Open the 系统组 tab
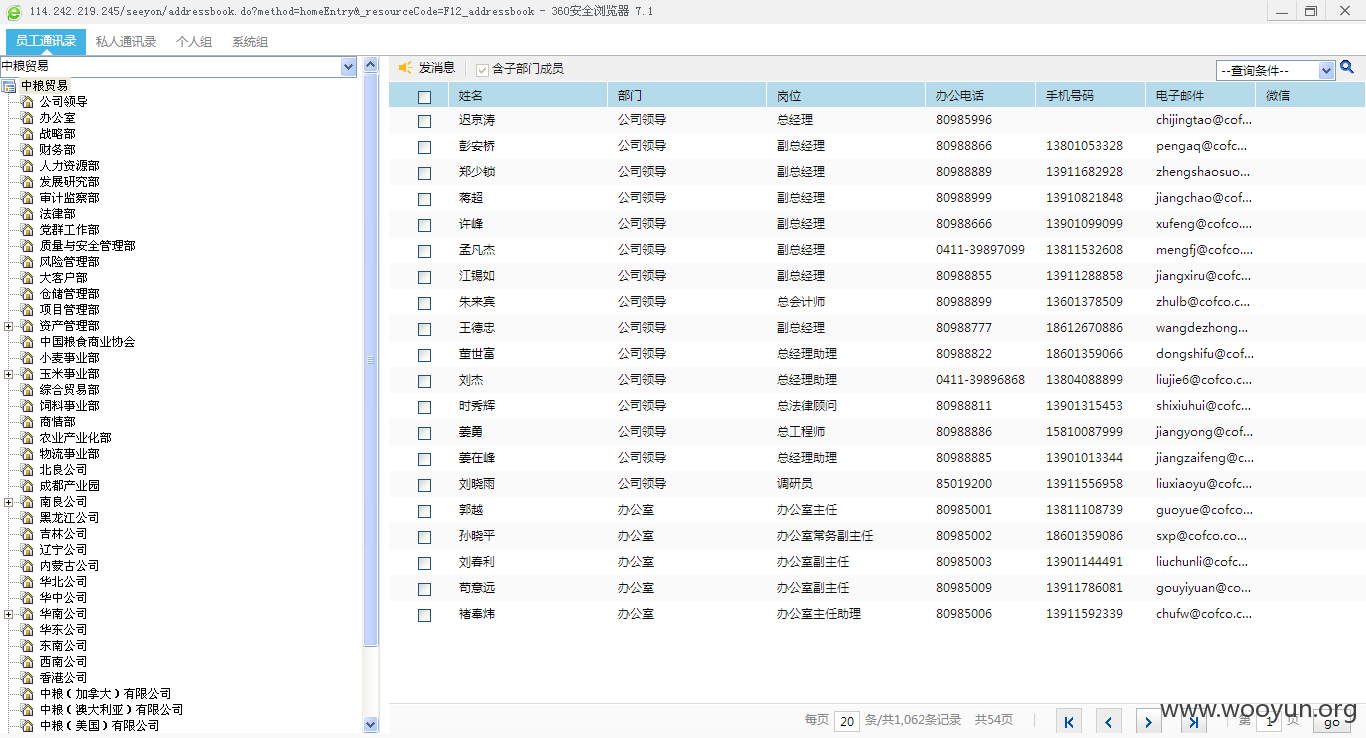Viewport: 1366px width, 738px height. pyautogui.click(x=250, y=42)
